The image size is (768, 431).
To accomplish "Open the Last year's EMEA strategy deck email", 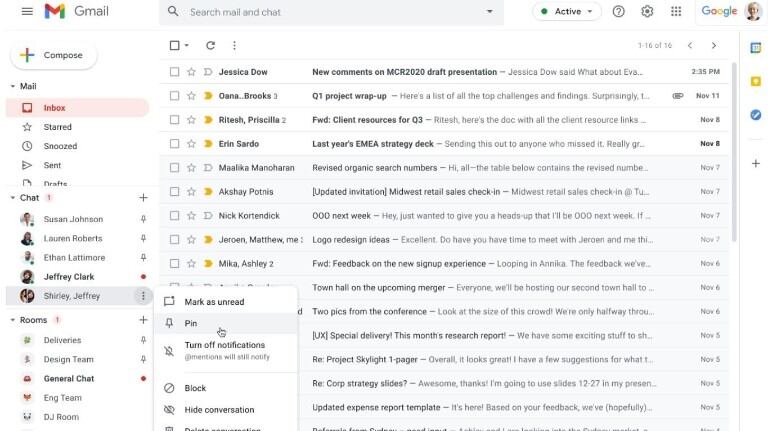I will coord(444,144).
